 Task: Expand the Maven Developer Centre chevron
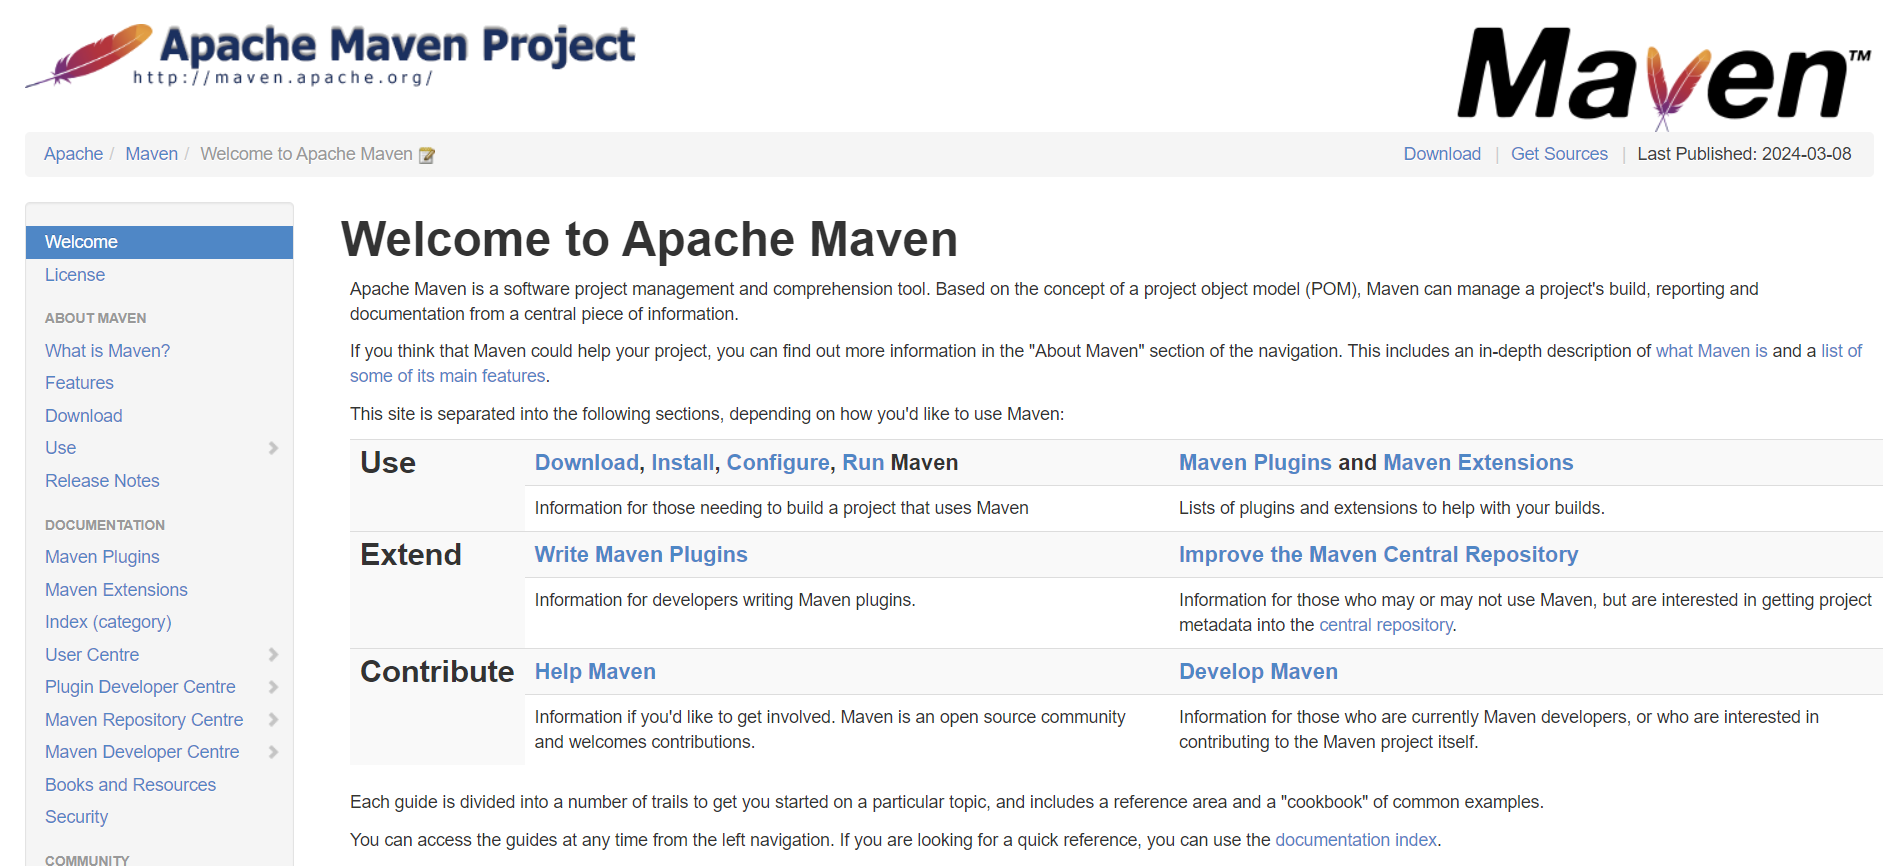[273, 752]
